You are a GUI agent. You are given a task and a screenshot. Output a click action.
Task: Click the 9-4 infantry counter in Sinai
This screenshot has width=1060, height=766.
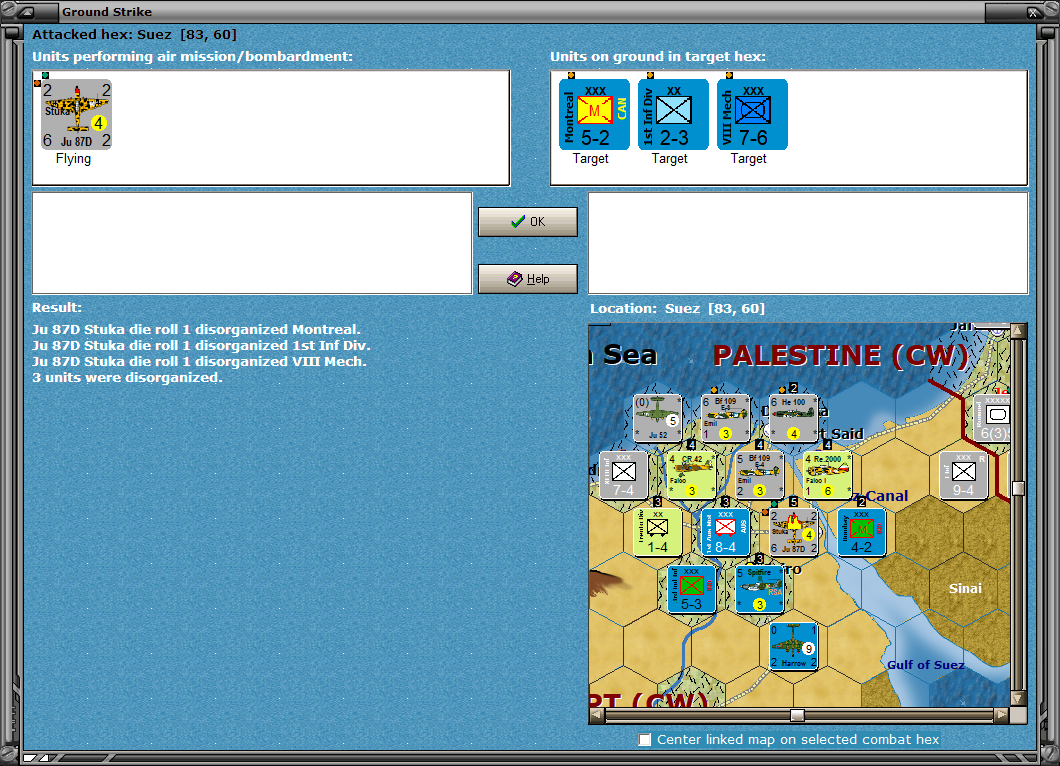pos(964,475)
